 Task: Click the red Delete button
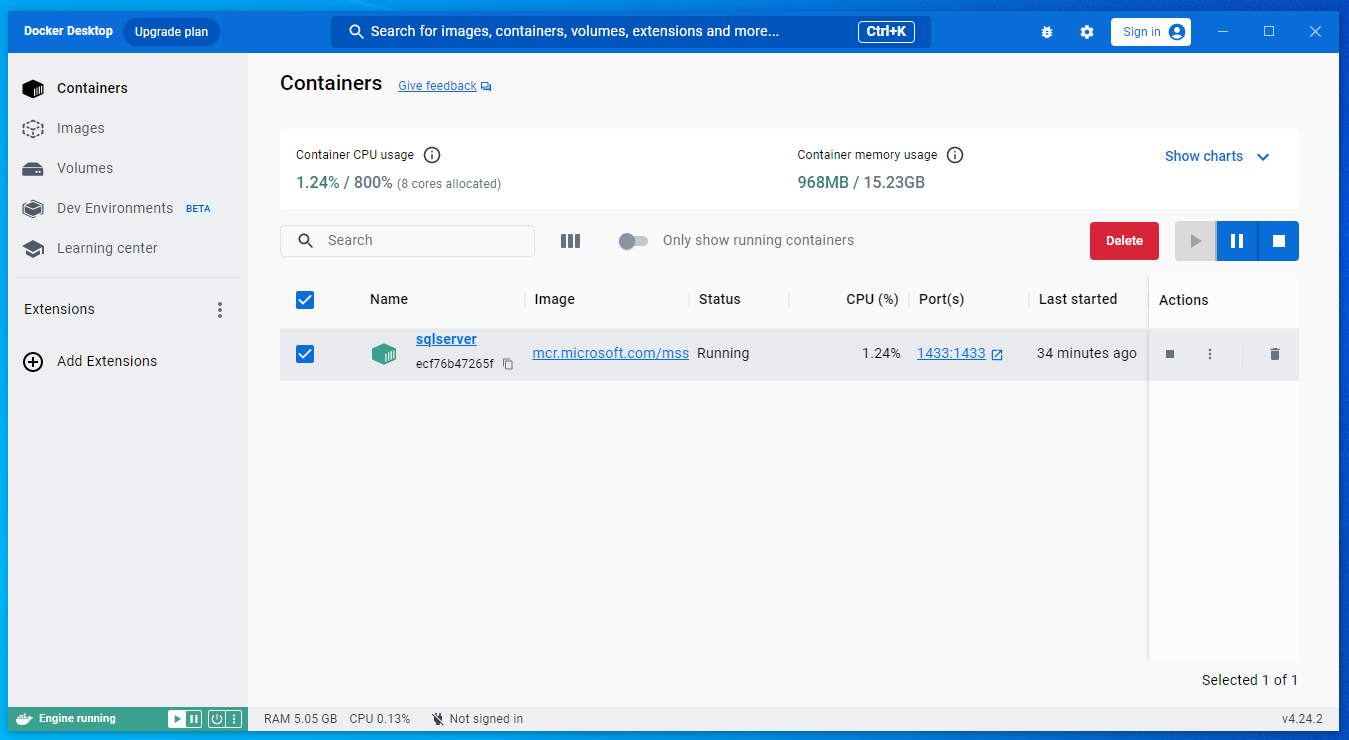pyautogui.click(x=1124, y=241)
